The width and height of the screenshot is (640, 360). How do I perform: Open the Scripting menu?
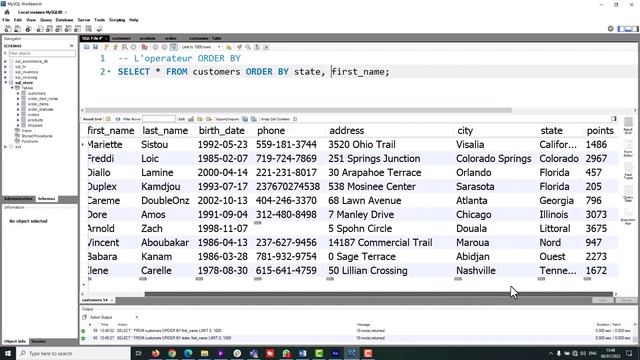click(117, 20)
